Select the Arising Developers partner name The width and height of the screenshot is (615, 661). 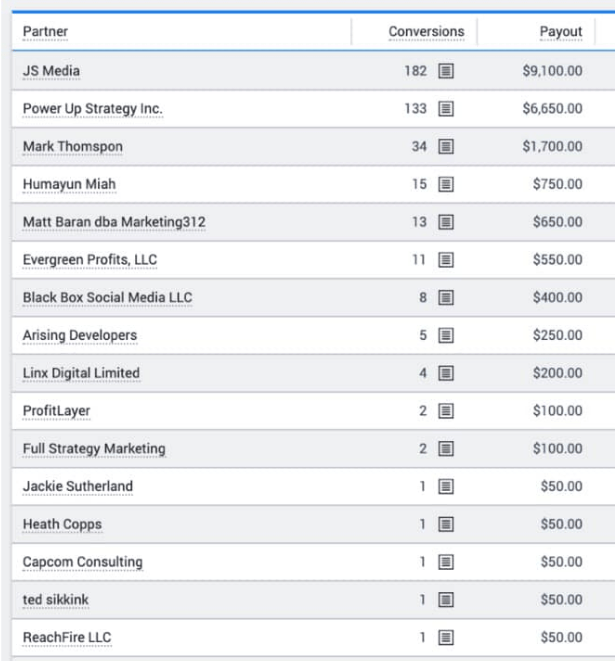tap(80, 335)
